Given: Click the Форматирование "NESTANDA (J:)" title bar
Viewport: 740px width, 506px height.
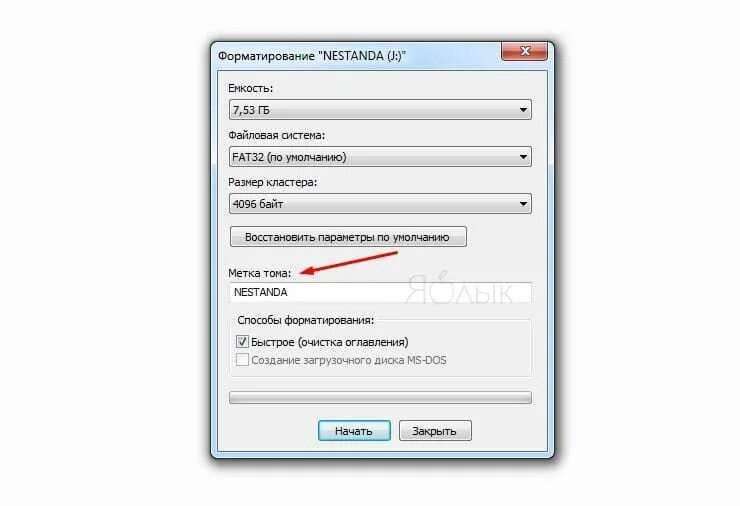Looking at the screenshot, I should [x=311, y=56].
